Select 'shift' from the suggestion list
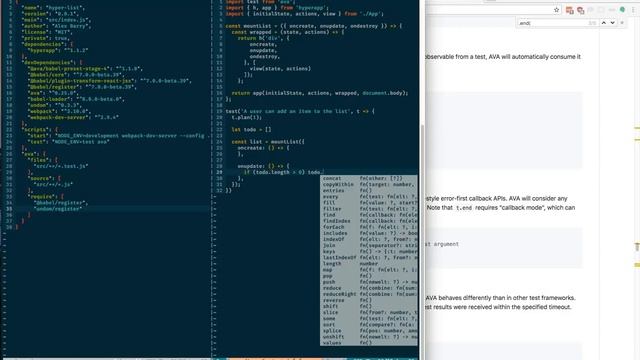 pos(369,306)
